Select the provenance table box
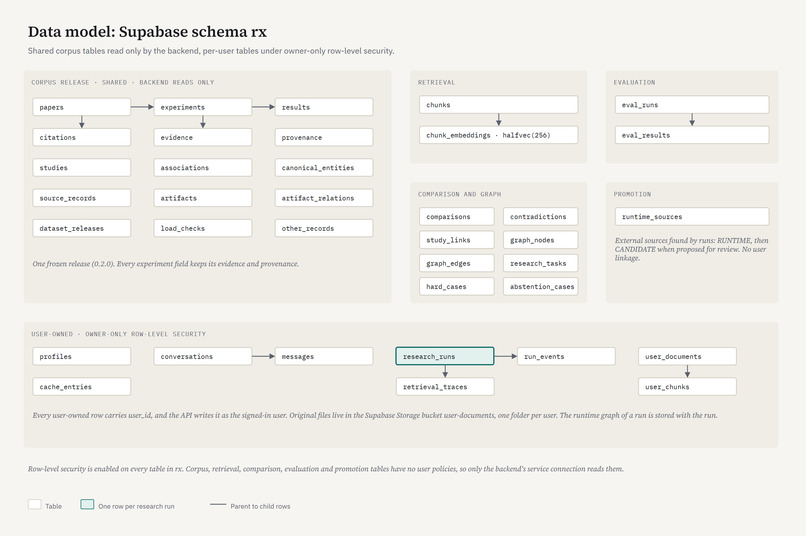The height and width of the screenshot is (536, 806). [x=324, y=137]
